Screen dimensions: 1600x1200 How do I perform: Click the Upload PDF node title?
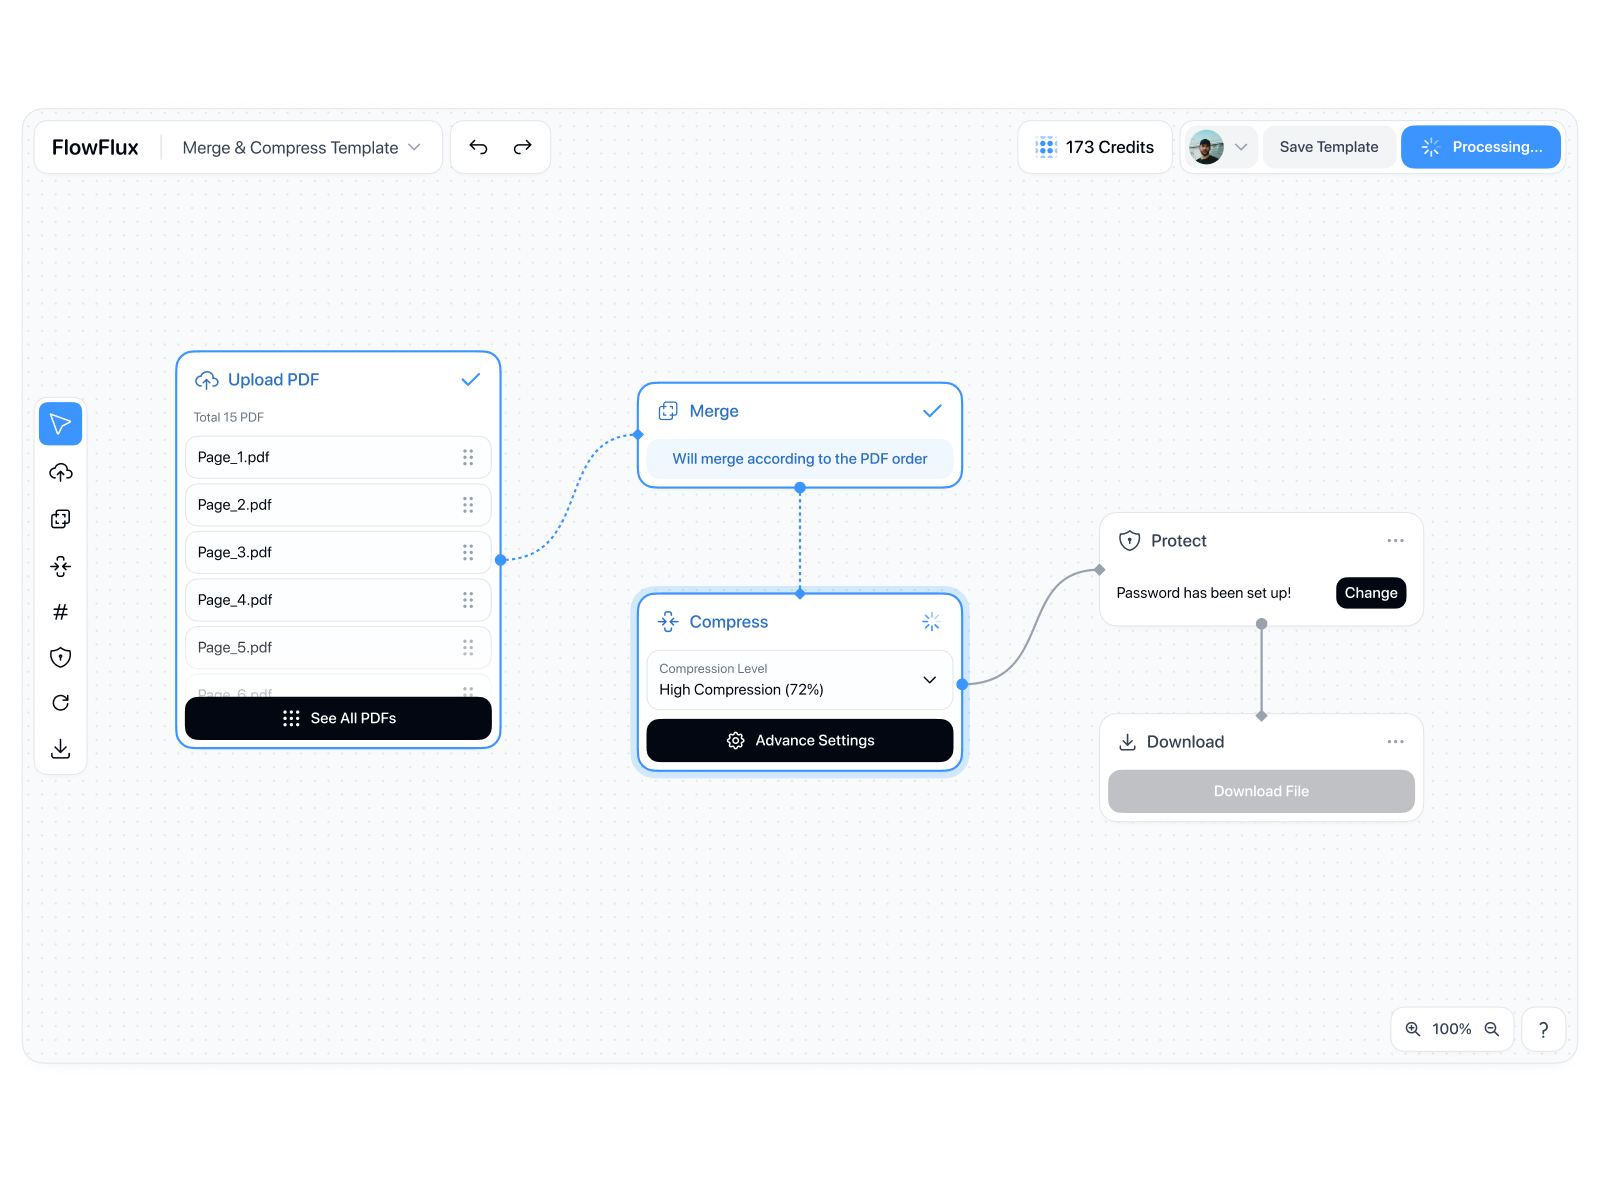273,380
